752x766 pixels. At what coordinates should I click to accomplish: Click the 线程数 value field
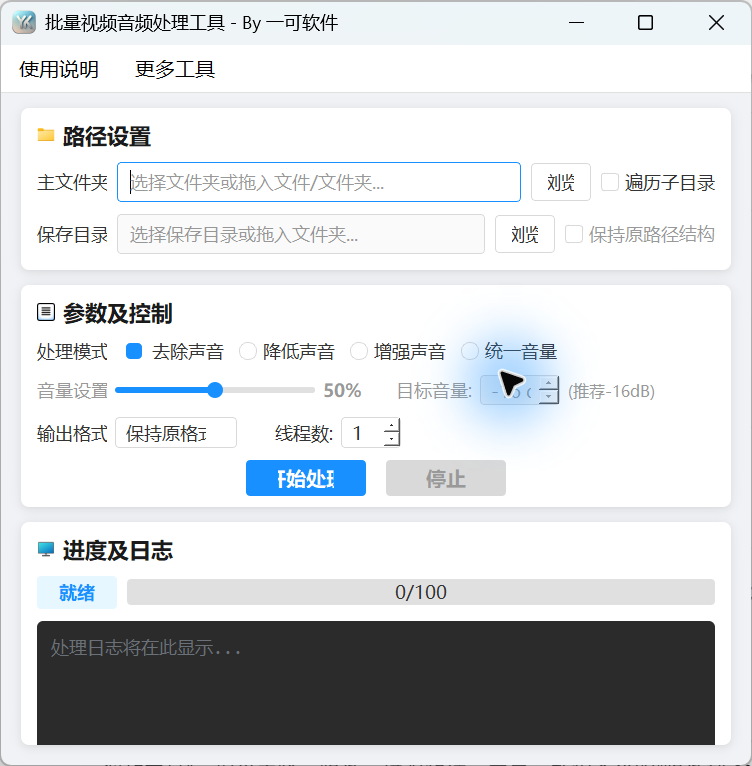(362, 433)
